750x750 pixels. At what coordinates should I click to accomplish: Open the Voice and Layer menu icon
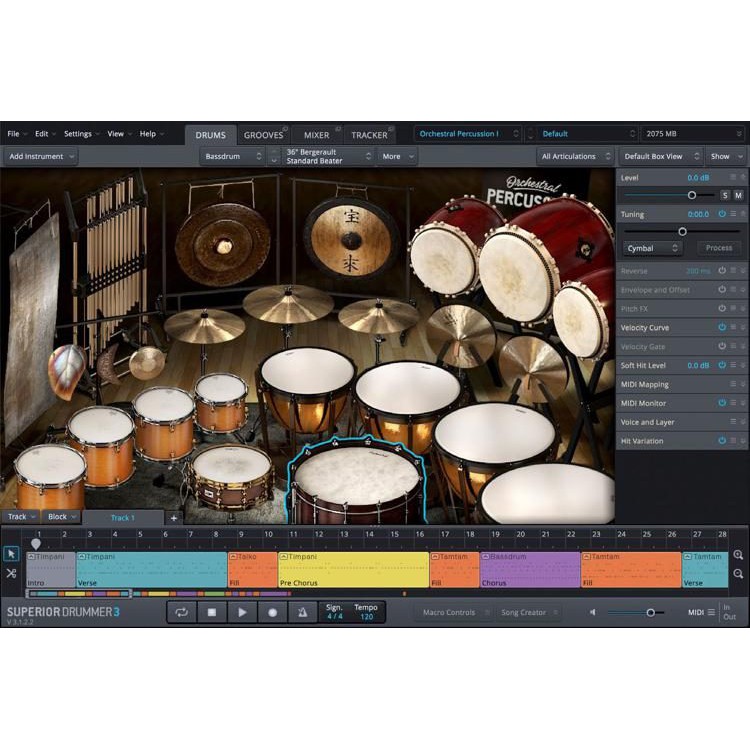point(732,421)
